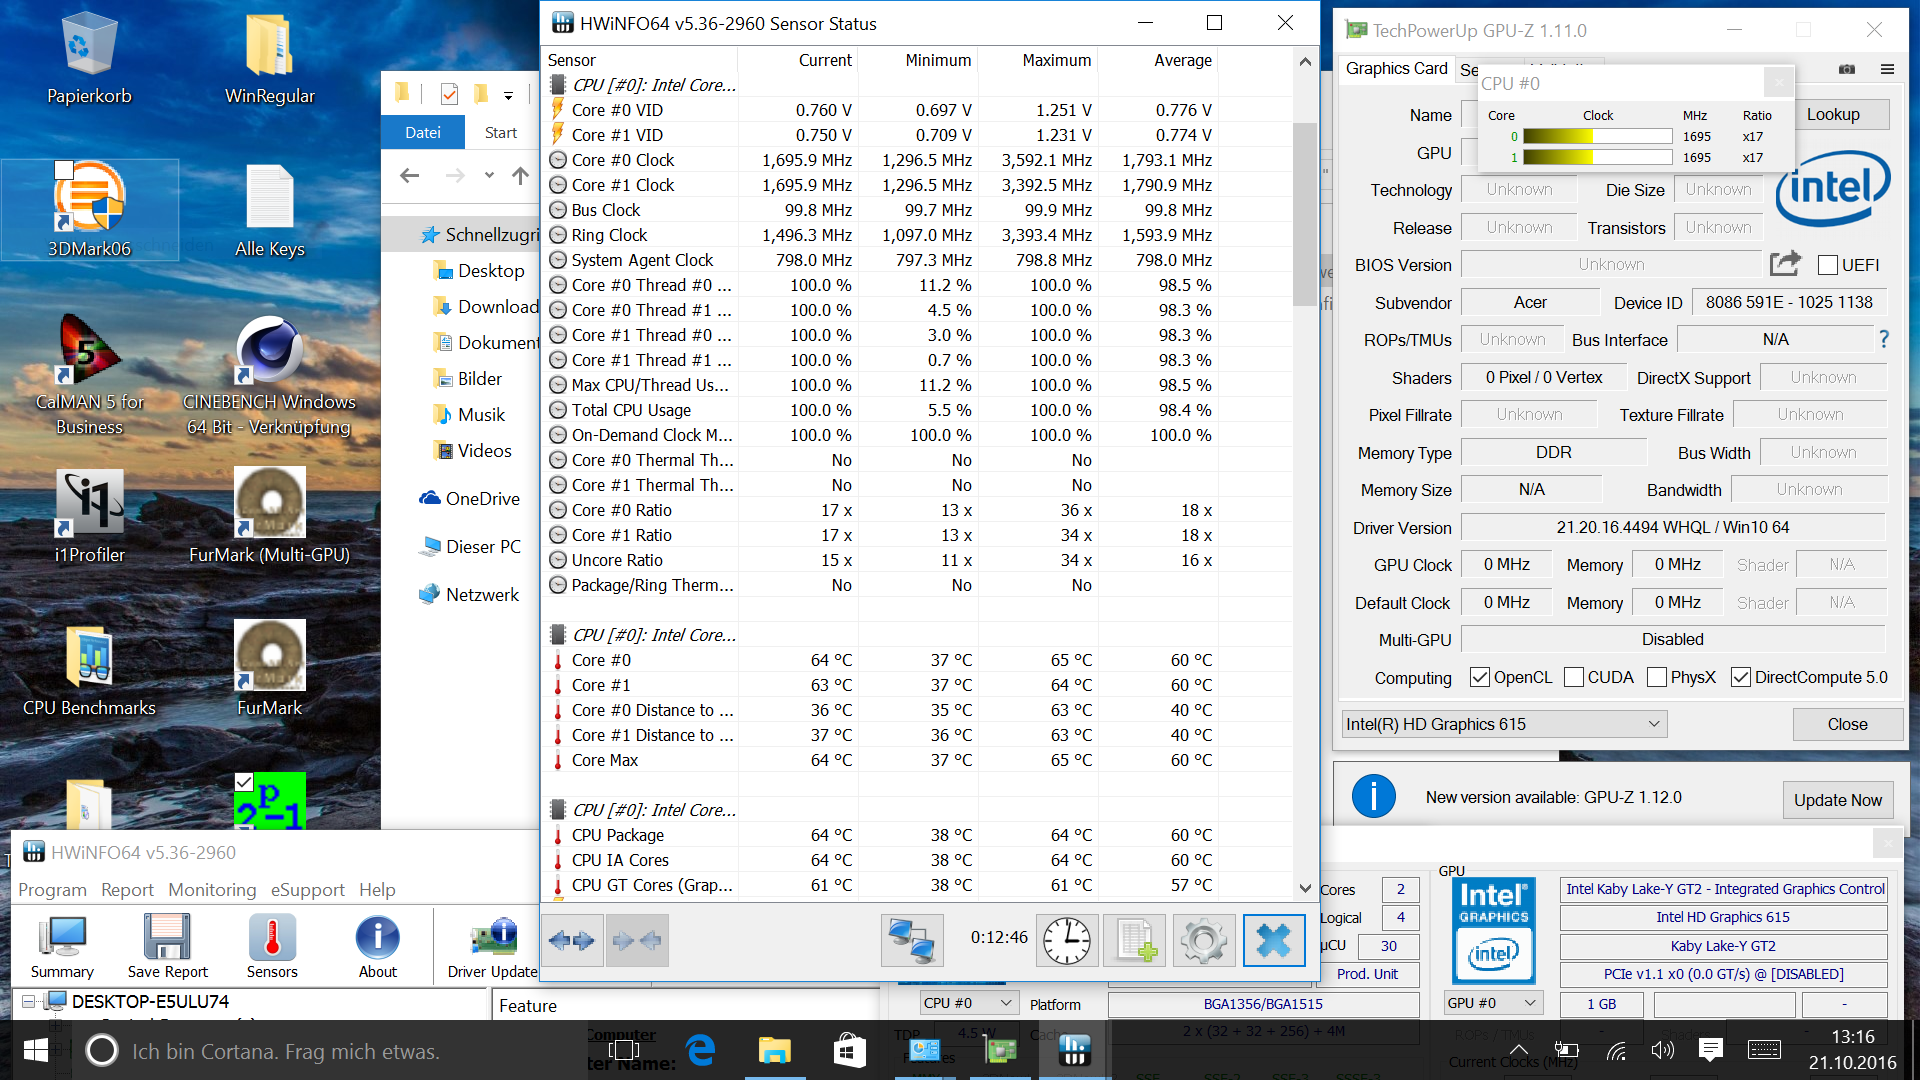Screen dimensions: 1920x1080
Task: Click the remote network monitoring icon
Action: coord(911,940)
